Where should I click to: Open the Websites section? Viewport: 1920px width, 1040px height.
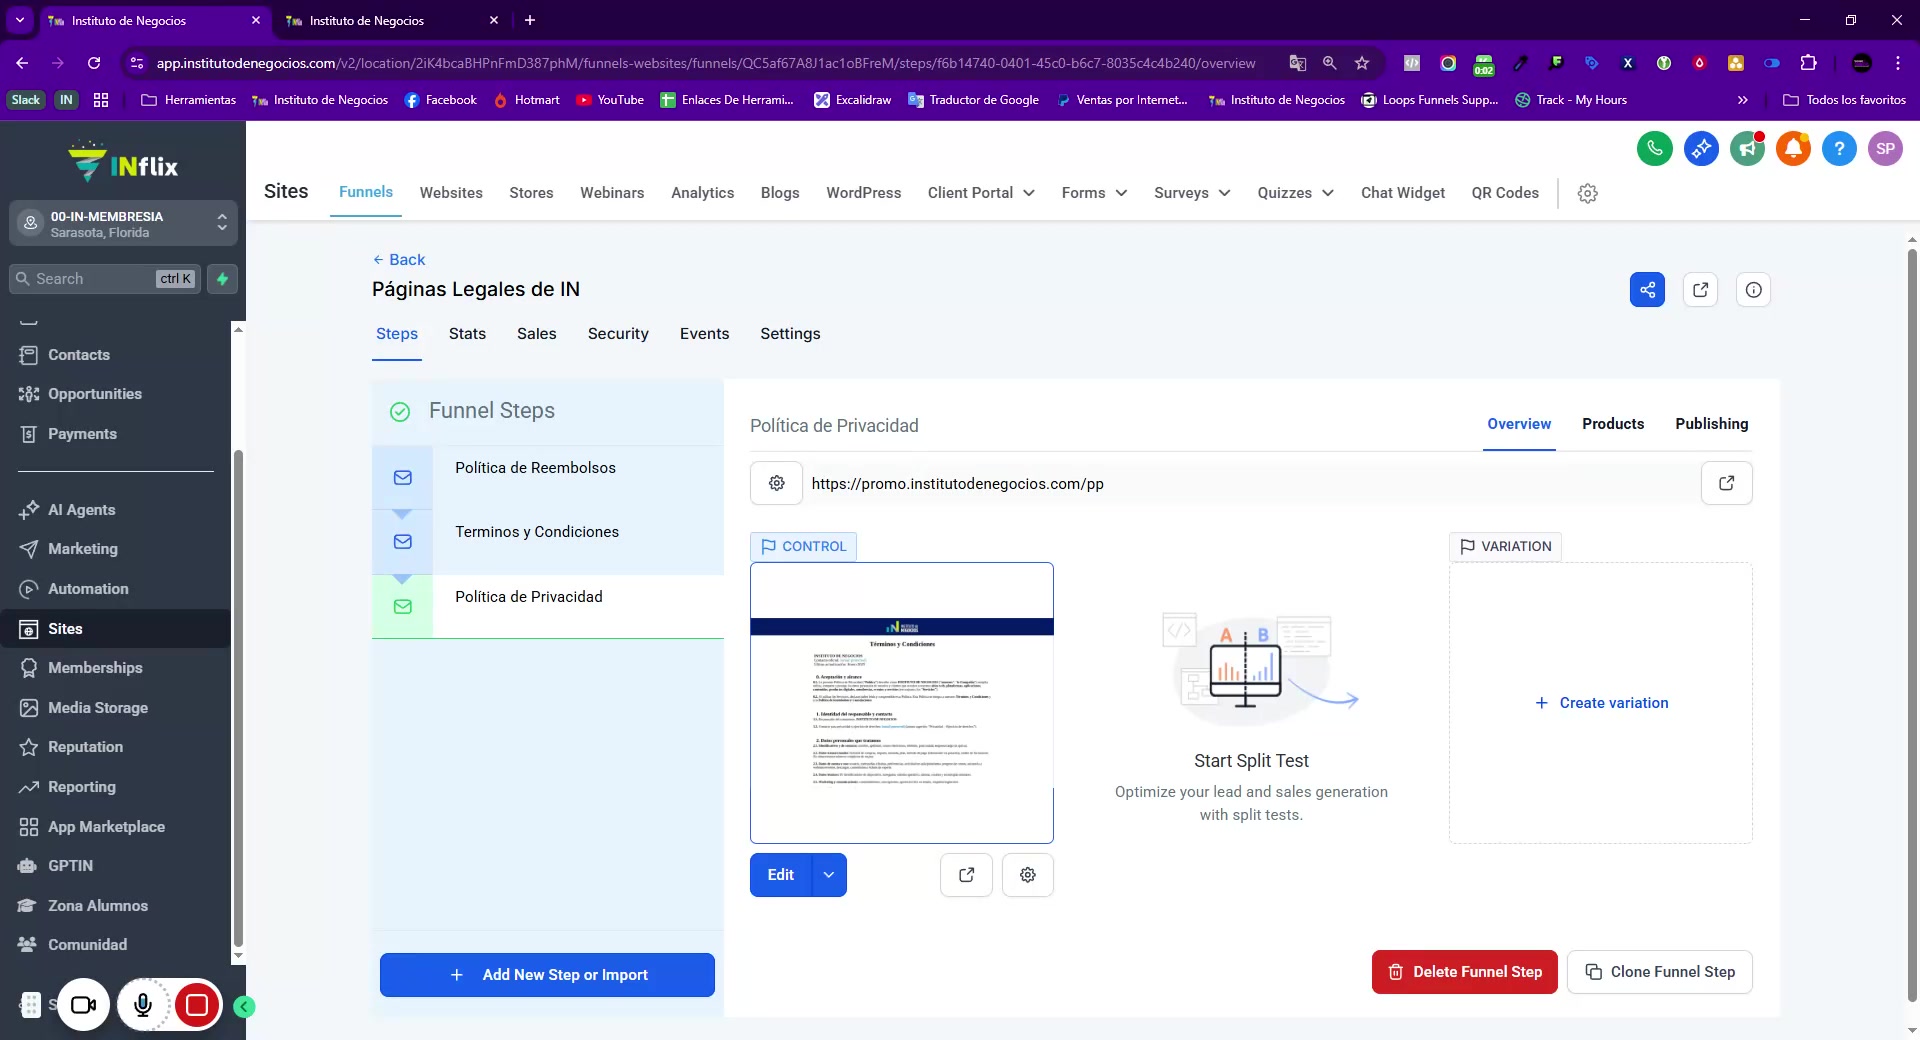point(451,193)
